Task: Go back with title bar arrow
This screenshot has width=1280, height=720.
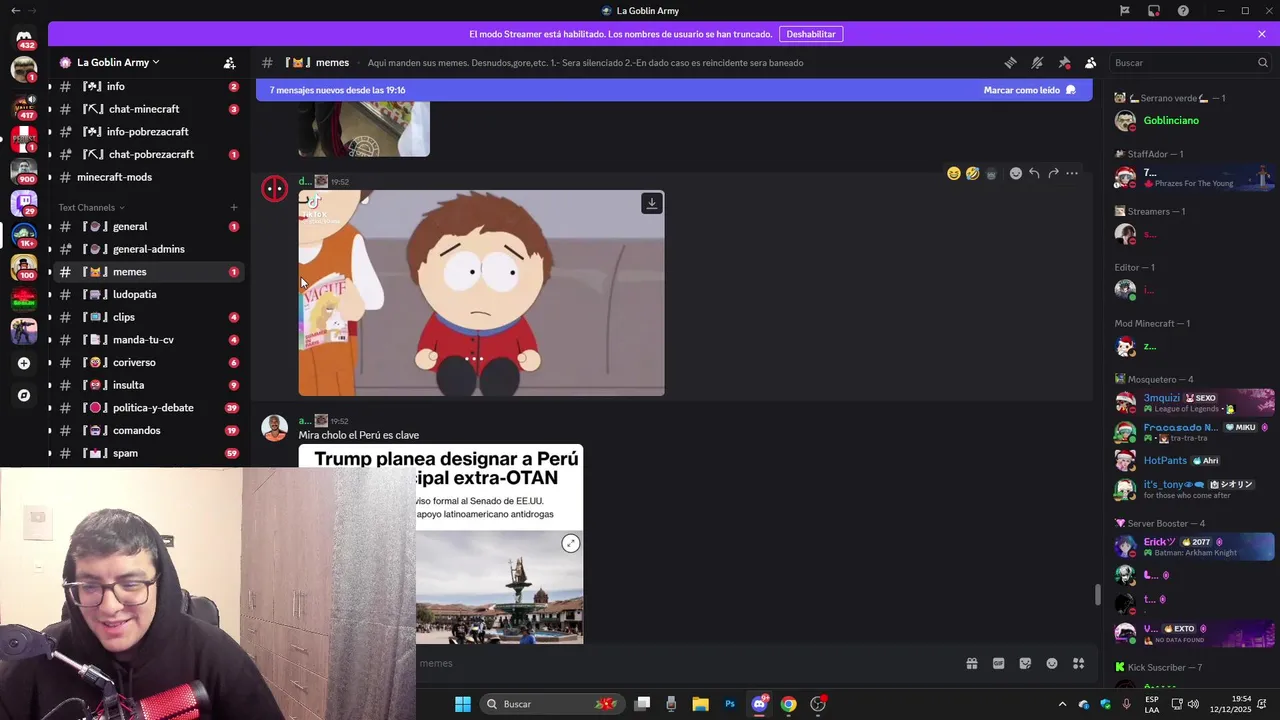Action: (15, 11)
